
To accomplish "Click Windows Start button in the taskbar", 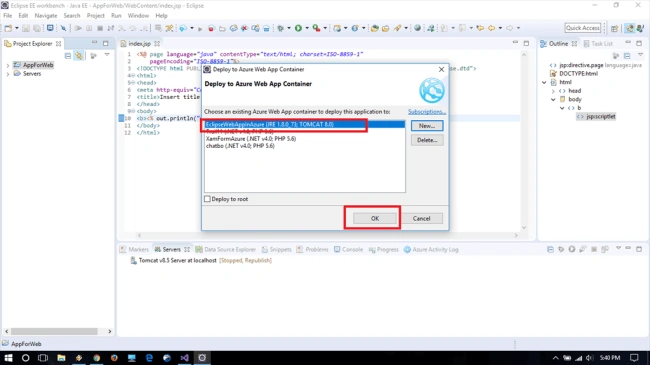I will click(8, 358).
